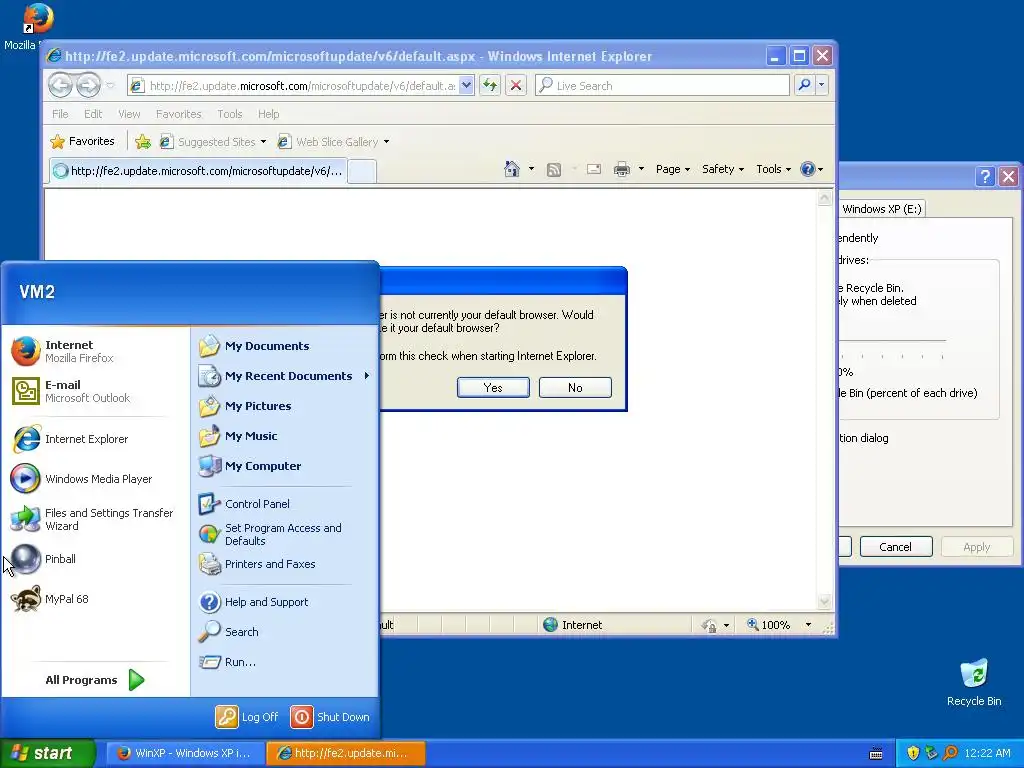Click Add to Favorites Bar icon
1024x768 pixels.
pos(143,142)
